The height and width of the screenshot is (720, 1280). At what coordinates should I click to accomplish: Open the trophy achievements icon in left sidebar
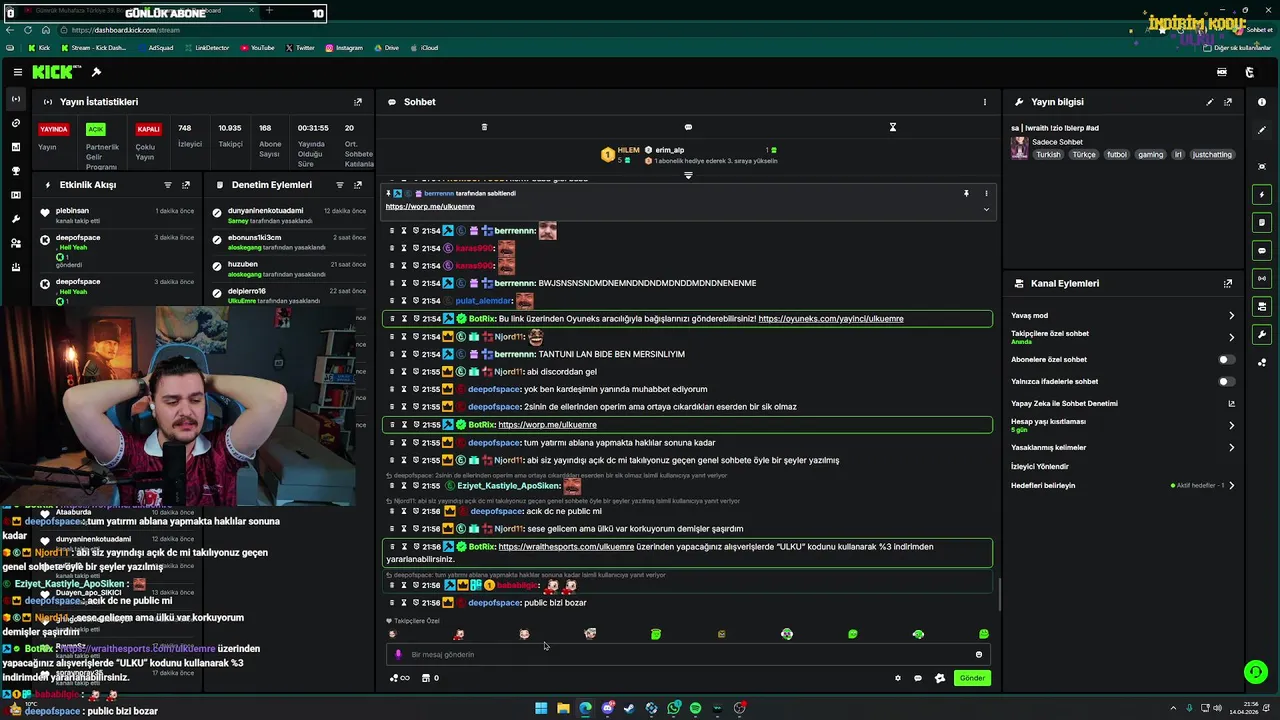(15, 171)
